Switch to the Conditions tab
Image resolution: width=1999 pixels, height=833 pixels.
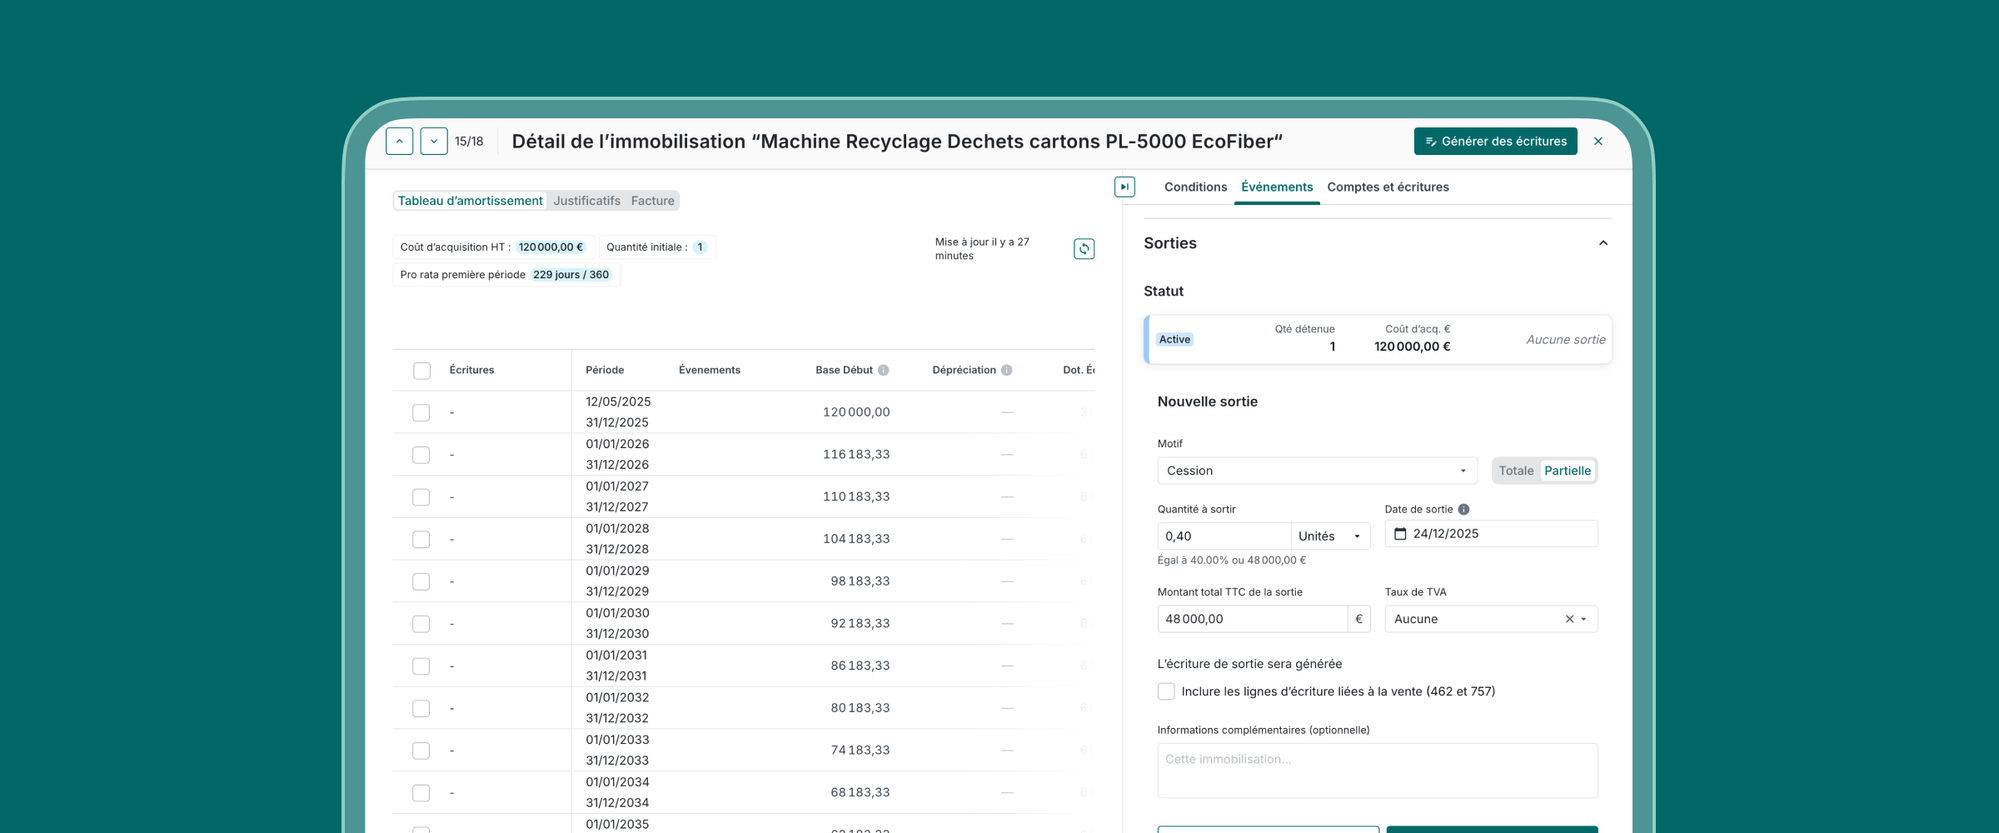click(x=1195, y=187)
